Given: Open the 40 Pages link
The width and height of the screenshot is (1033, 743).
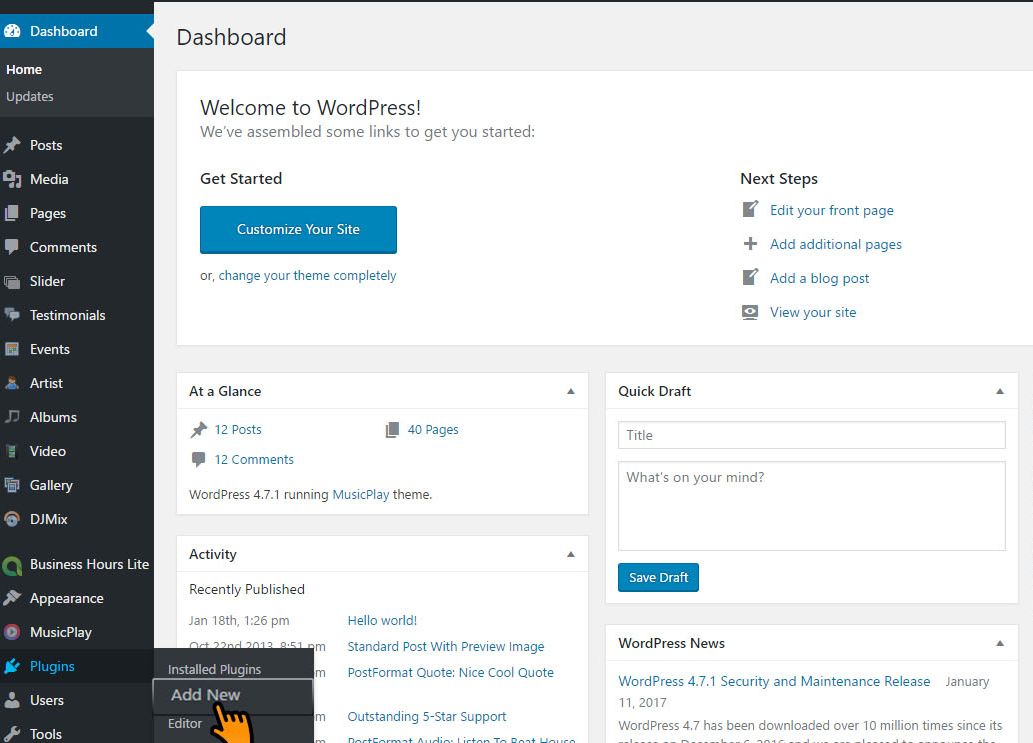Looking at the screenshot, I should pyautogui.click(x=433, y=429).
